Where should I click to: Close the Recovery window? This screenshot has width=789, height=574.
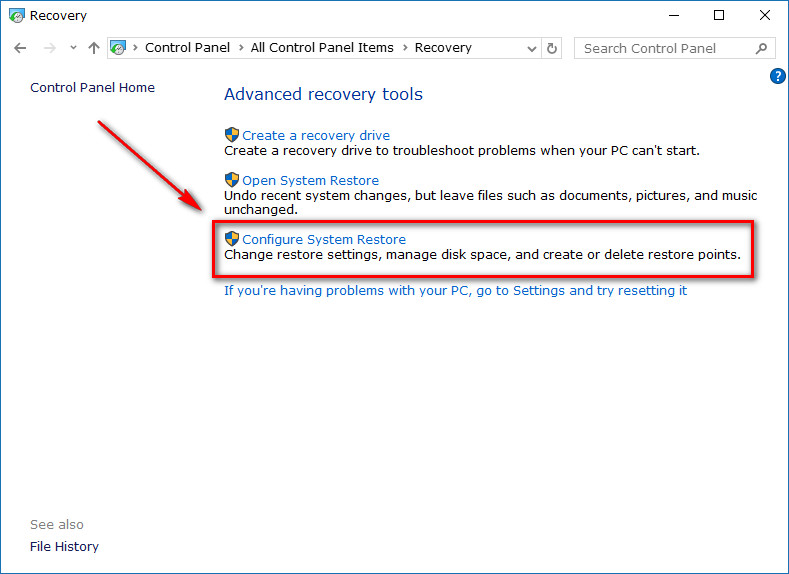pyautogui.click(x=764, y=16)
